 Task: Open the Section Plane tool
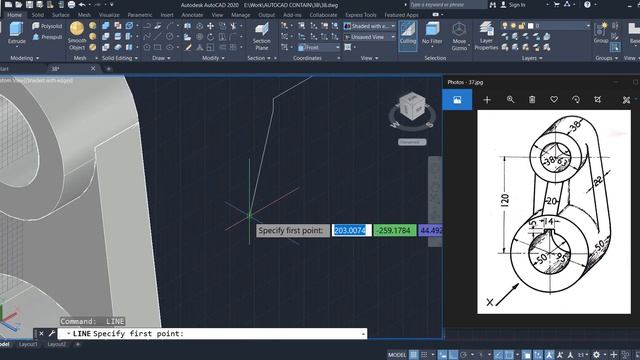click(x=262, y=36)
